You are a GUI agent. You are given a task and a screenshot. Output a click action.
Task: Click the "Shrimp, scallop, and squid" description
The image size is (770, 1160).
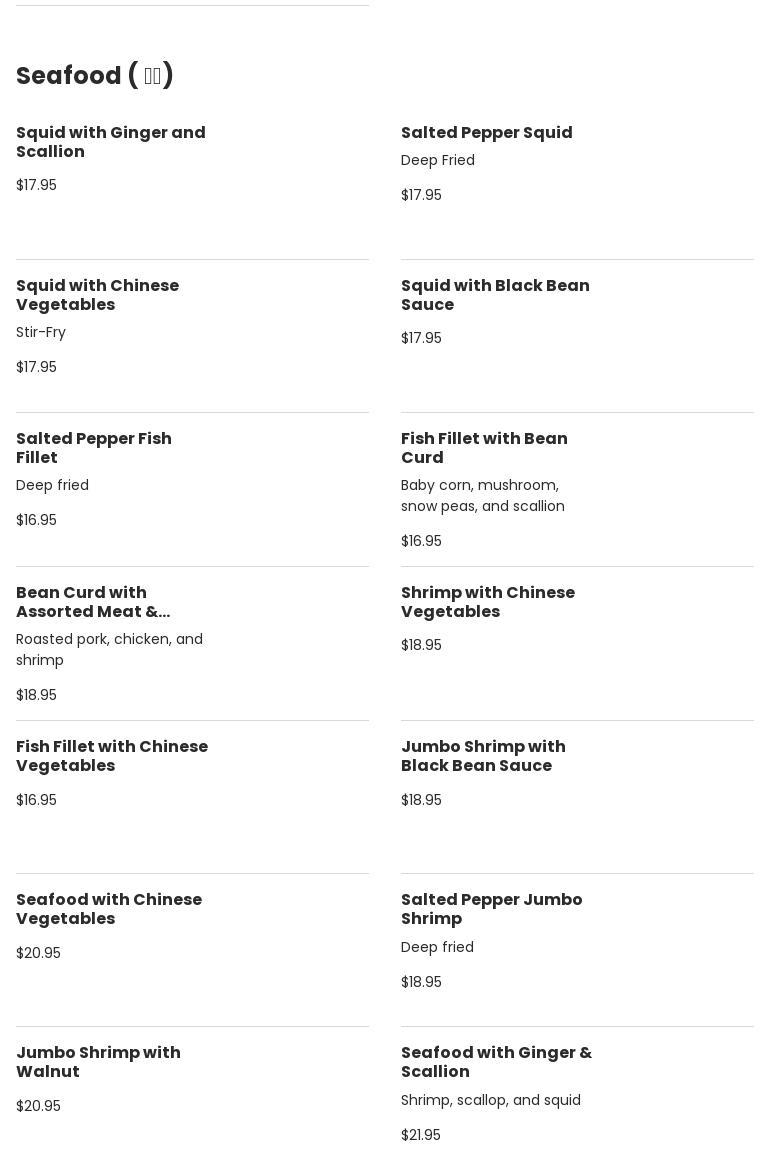(x=490, y=1100)
